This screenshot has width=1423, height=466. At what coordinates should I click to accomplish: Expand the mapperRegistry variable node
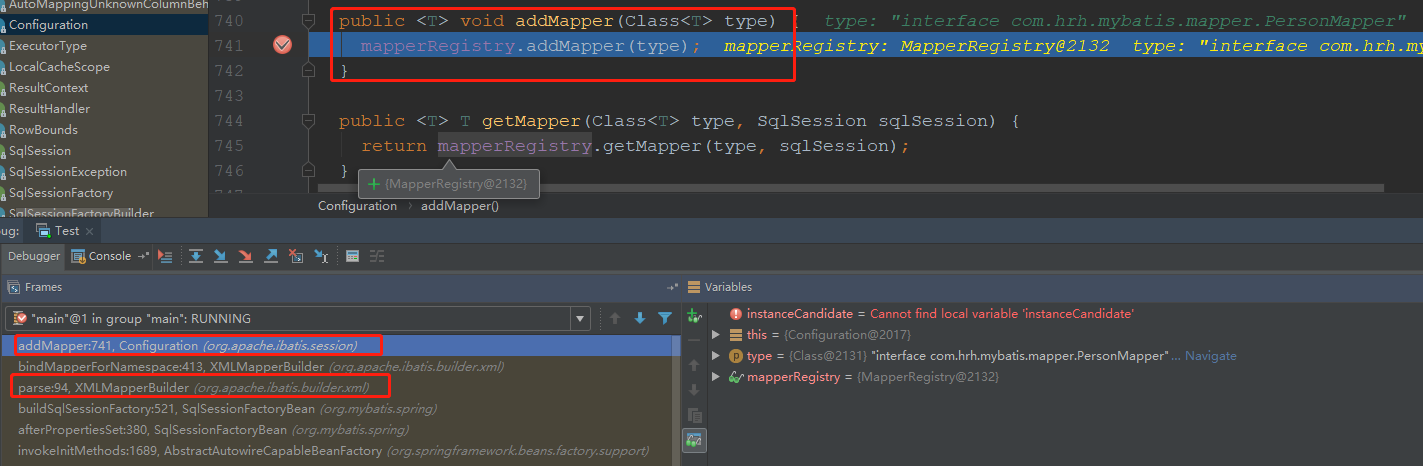(716, 377)
